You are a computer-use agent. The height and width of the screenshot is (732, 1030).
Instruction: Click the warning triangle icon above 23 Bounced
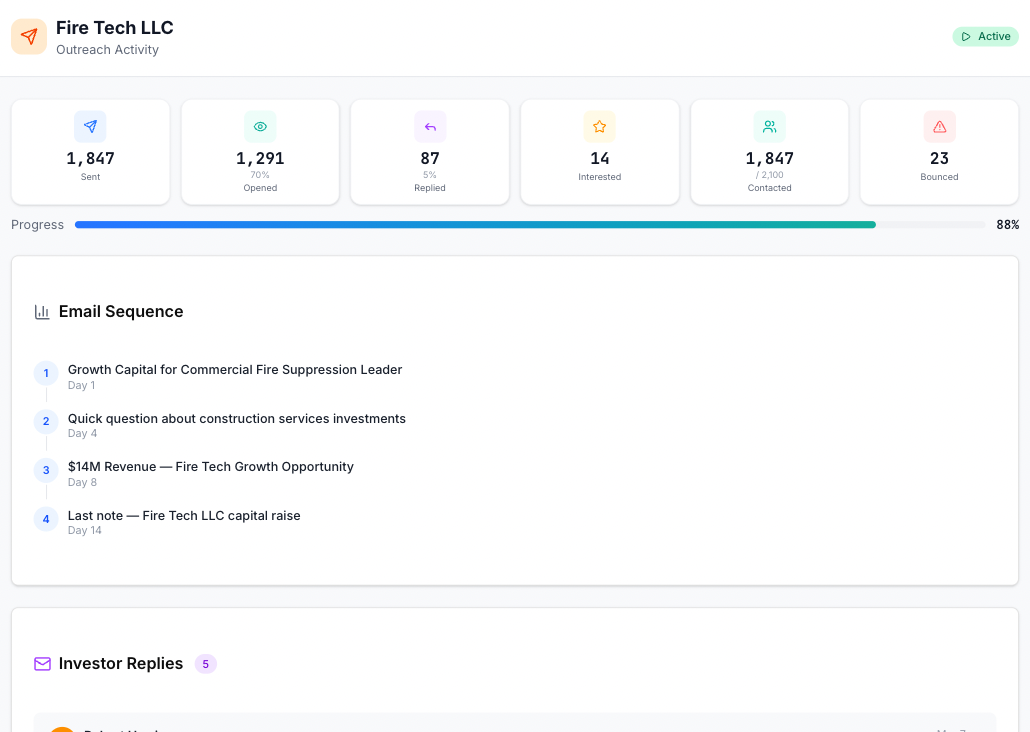pos(939,126)
